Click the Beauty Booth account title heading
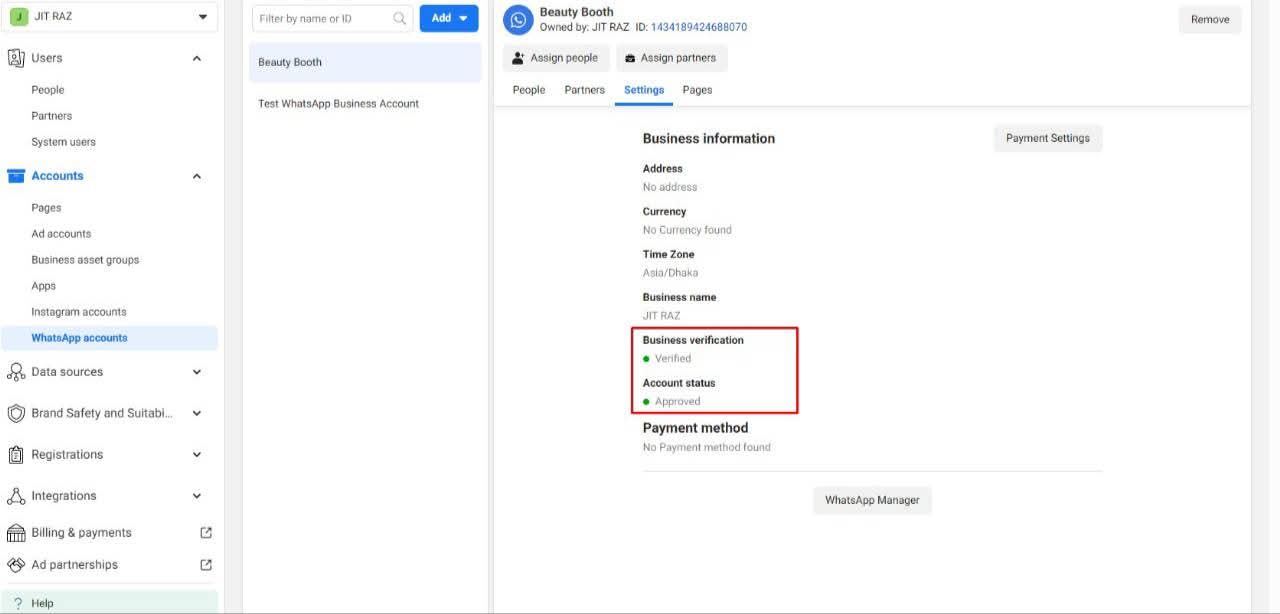The height and width of the screenshot is (614, 1280). tap(577, 12)
